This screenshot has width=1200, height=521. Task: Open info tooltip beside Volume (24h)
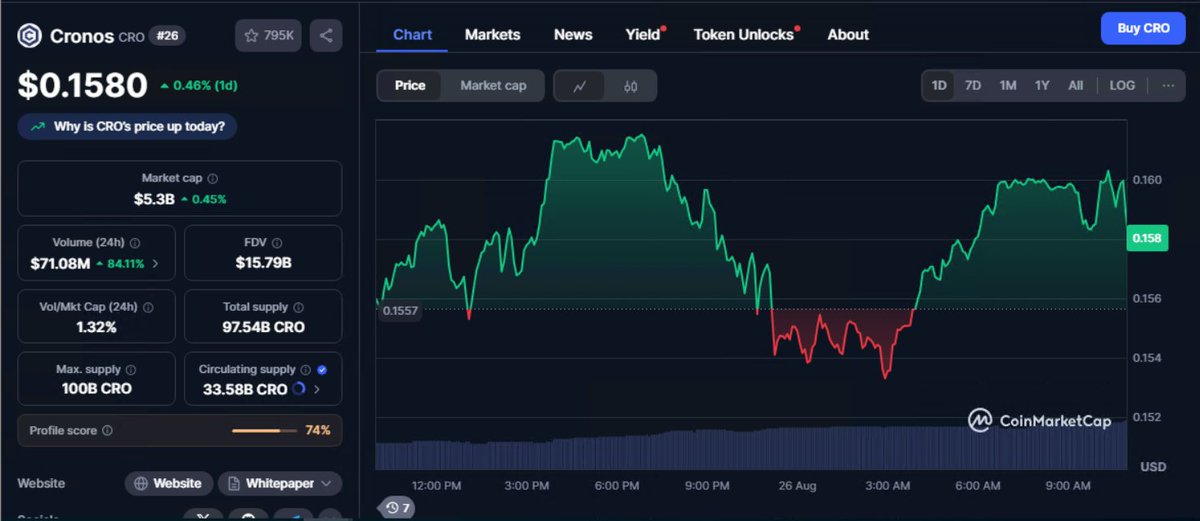click(x=135, y=242)
